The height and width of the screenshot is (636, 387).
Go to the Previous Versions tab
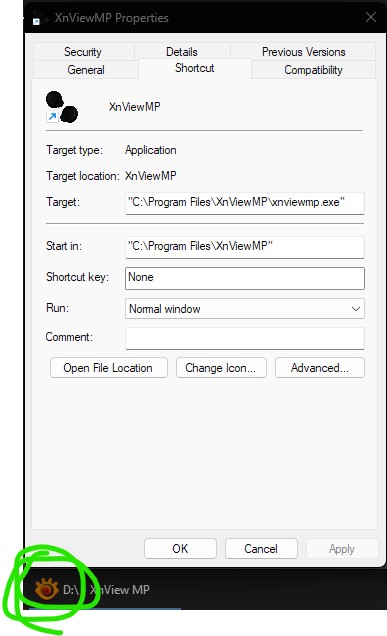pos(303,52)
